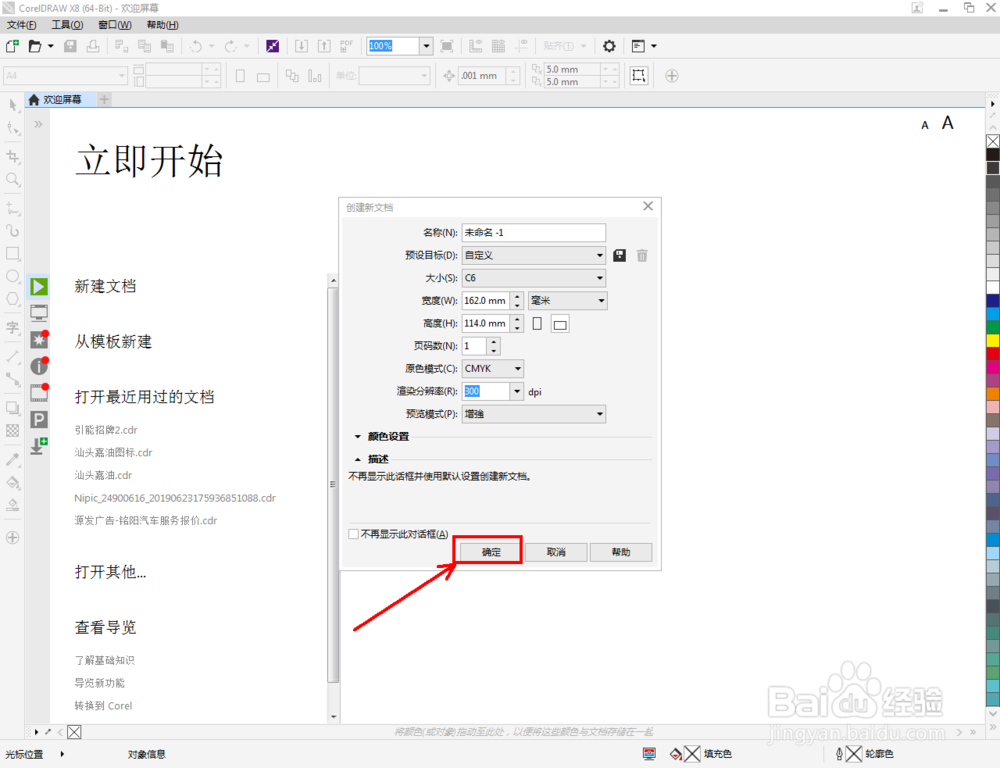Open recent file 汕头嘉油.cdr
This screenshot has width=1000, height=768.
[x=103, y=475]
